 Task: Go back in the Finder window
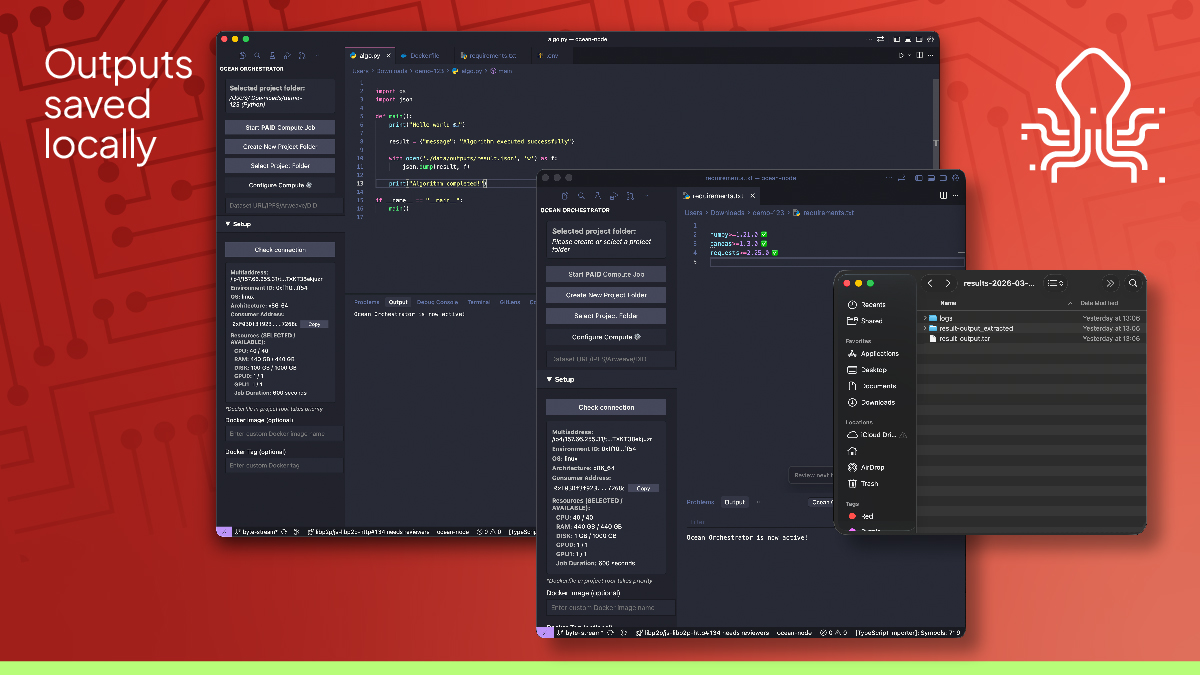point(930,283)
